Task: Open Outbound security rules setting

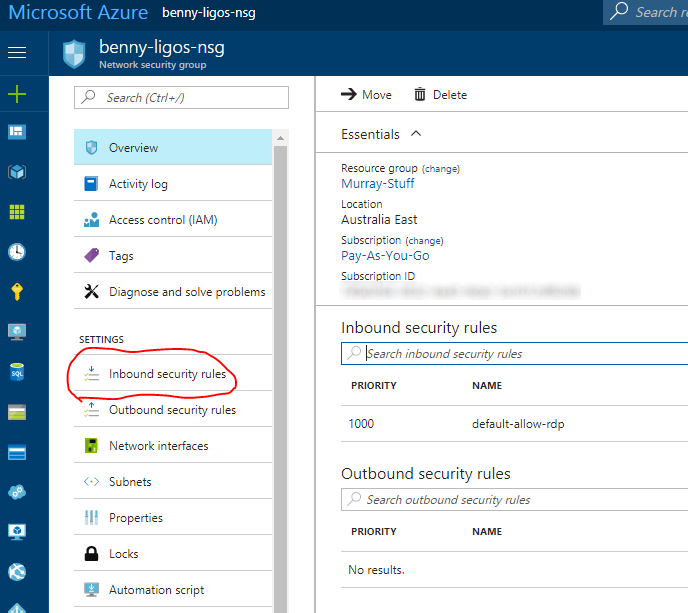Action: pyautogui.click(x=173, y=409)
